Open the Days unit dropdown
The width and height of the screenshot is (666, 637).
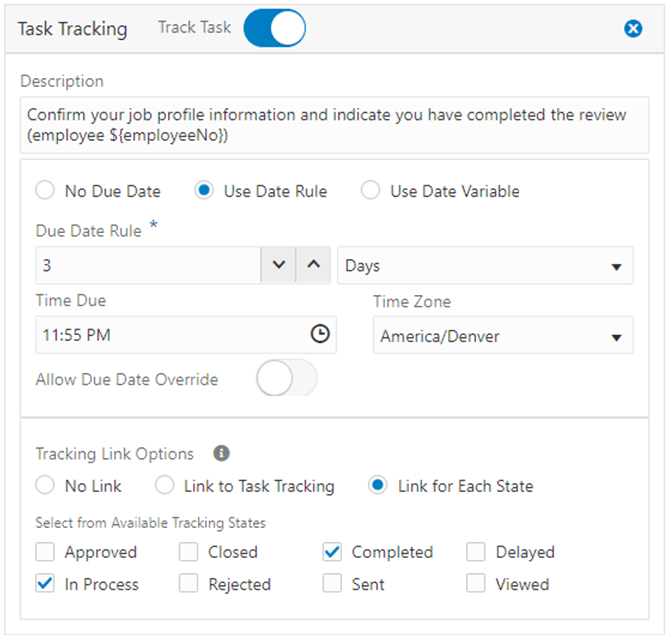(485, 265)
